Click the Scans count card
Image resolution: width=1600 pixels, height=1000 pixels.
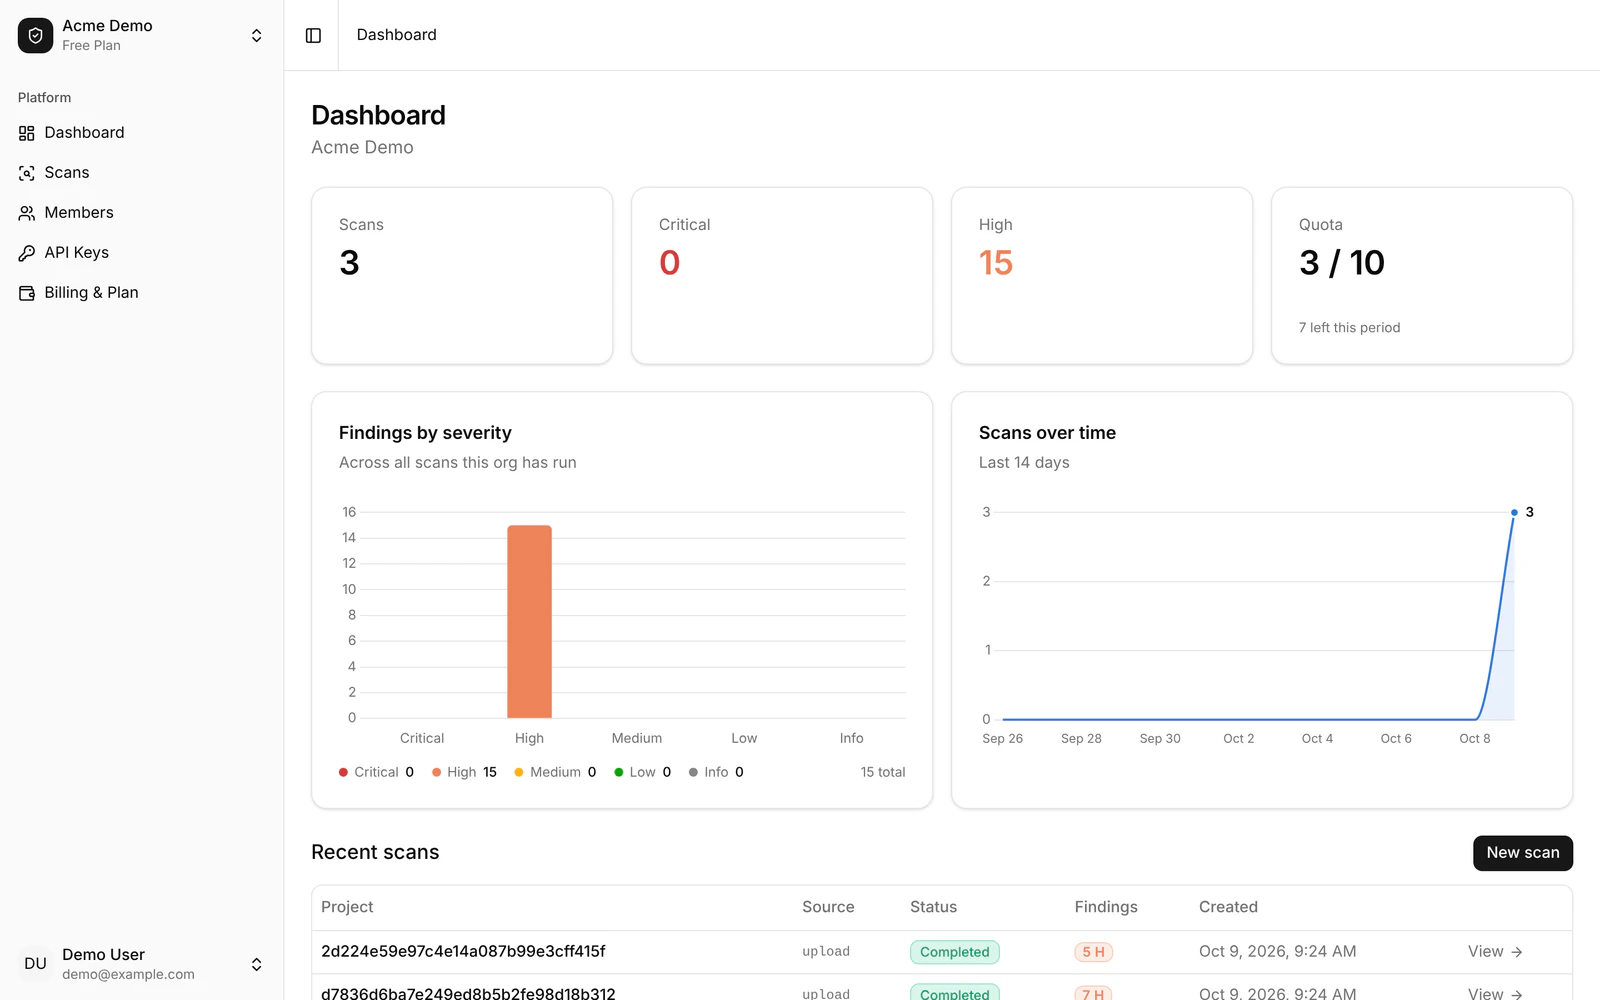[462, 276]
